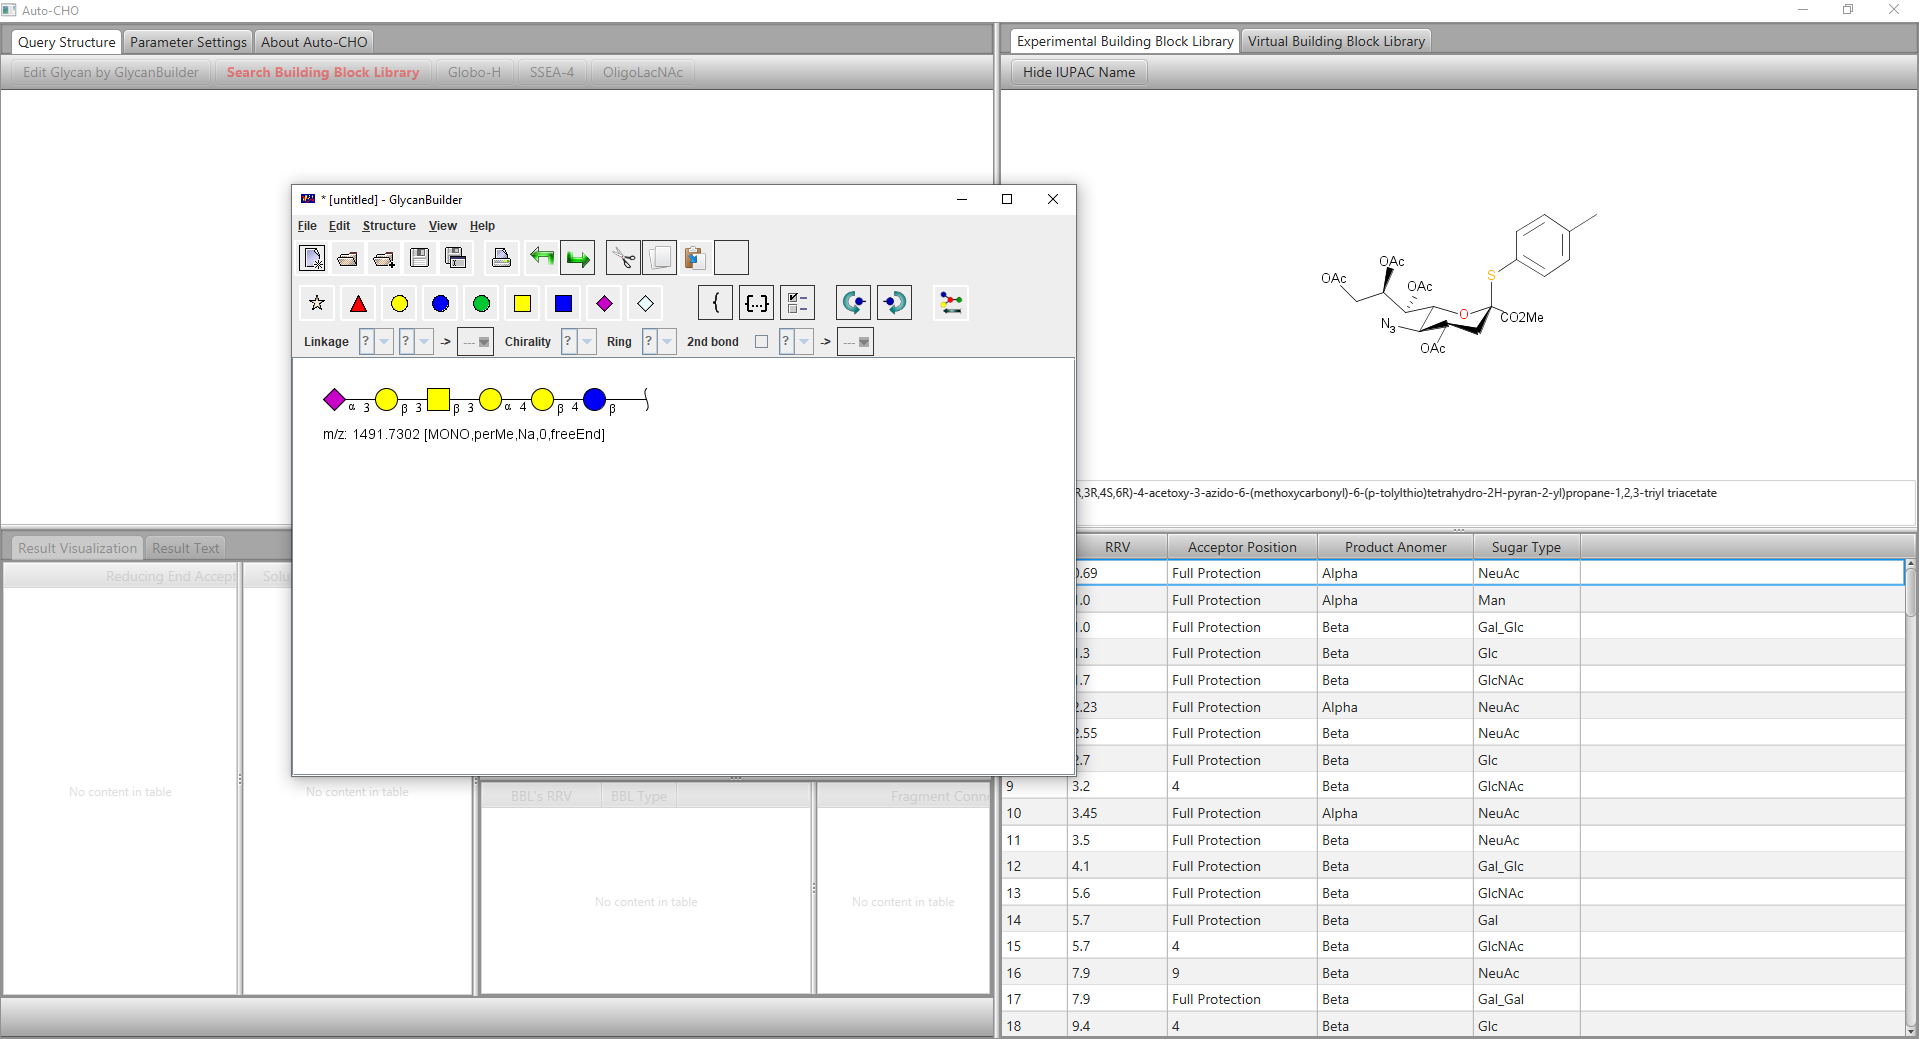
Task: Expand the Chirality dropdown
Action: 587,342
